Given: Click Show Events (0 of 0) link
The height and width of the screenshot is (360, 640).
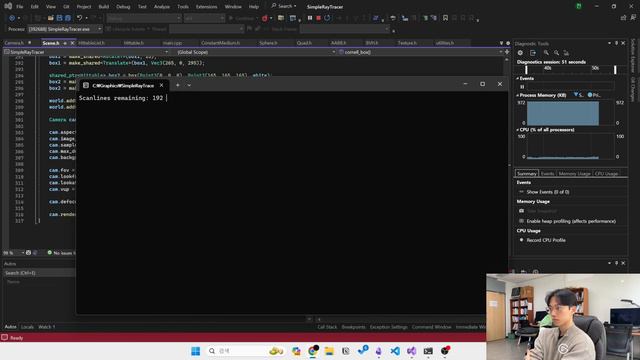Looking at the screenshot, I should point(548,192).
